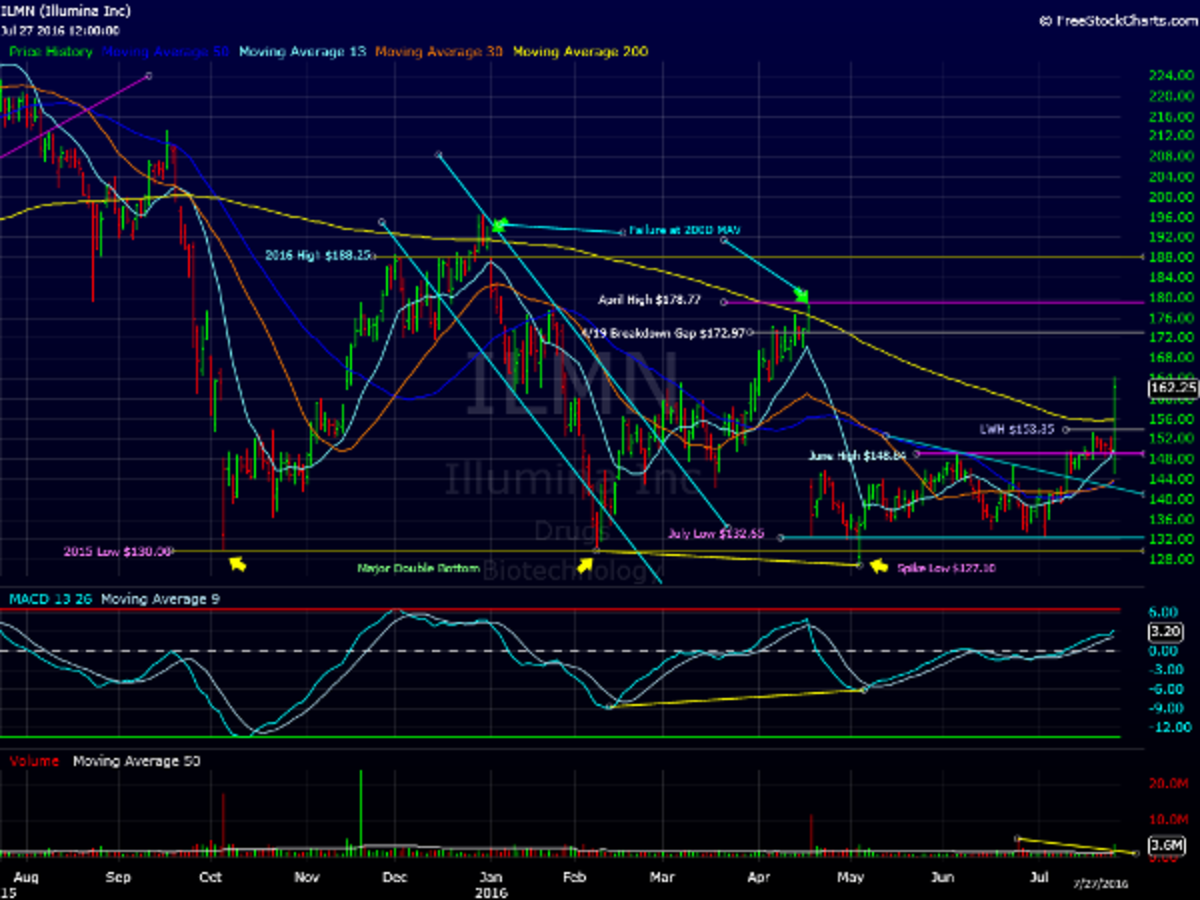Click the yellow arrow beside 2015 Low
Image resolution: width=1200 pixels, height=900 pixels.
click(x=238, y=565)
